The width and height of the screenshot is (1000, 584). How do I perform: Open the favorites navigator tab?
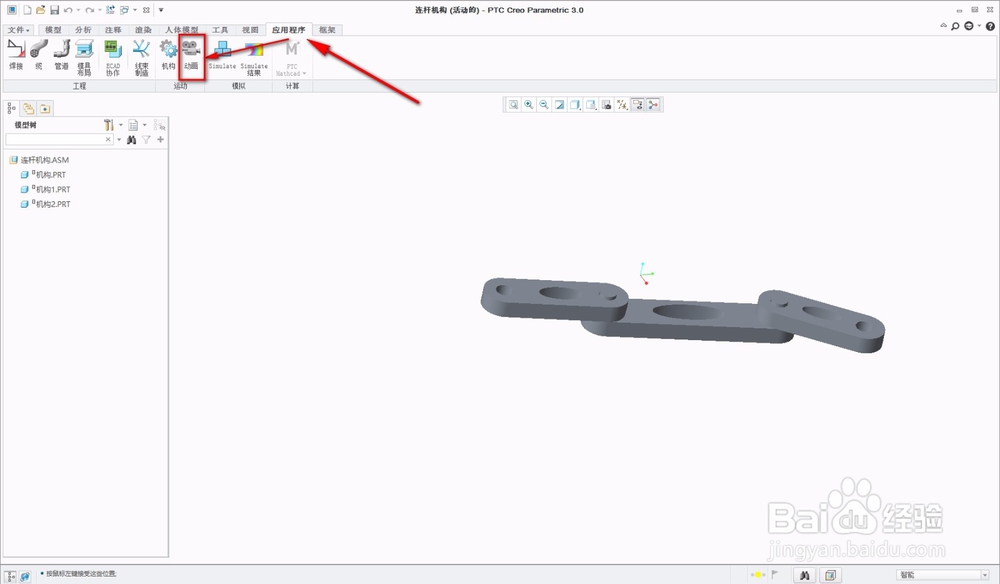[x=45, y=108]
